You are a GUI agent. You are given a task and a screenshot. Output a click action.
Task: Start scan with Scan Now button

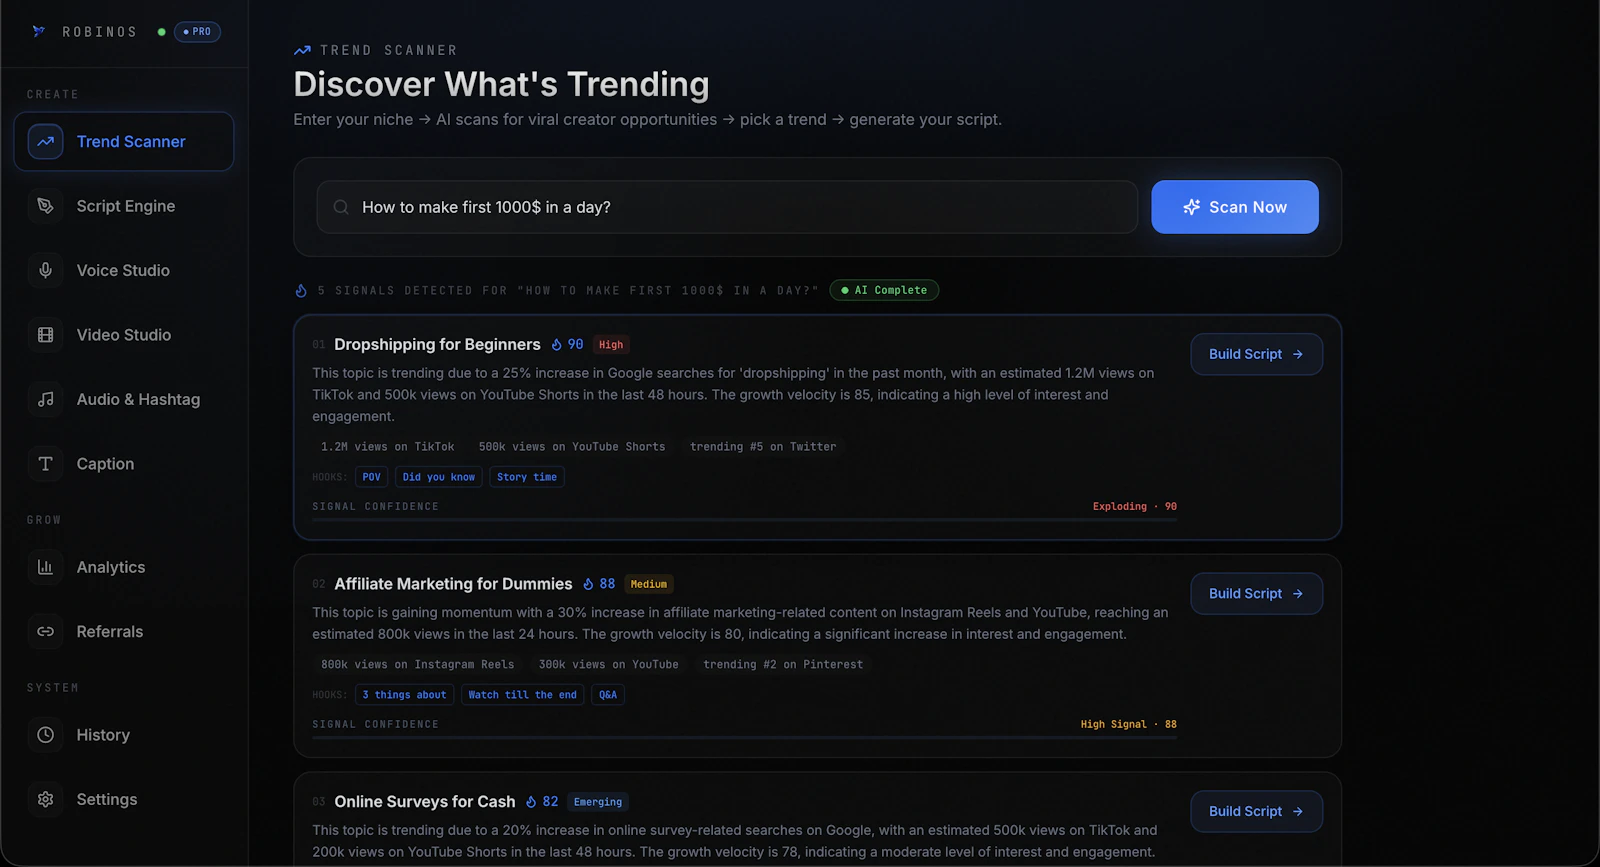coord(1235,207)
